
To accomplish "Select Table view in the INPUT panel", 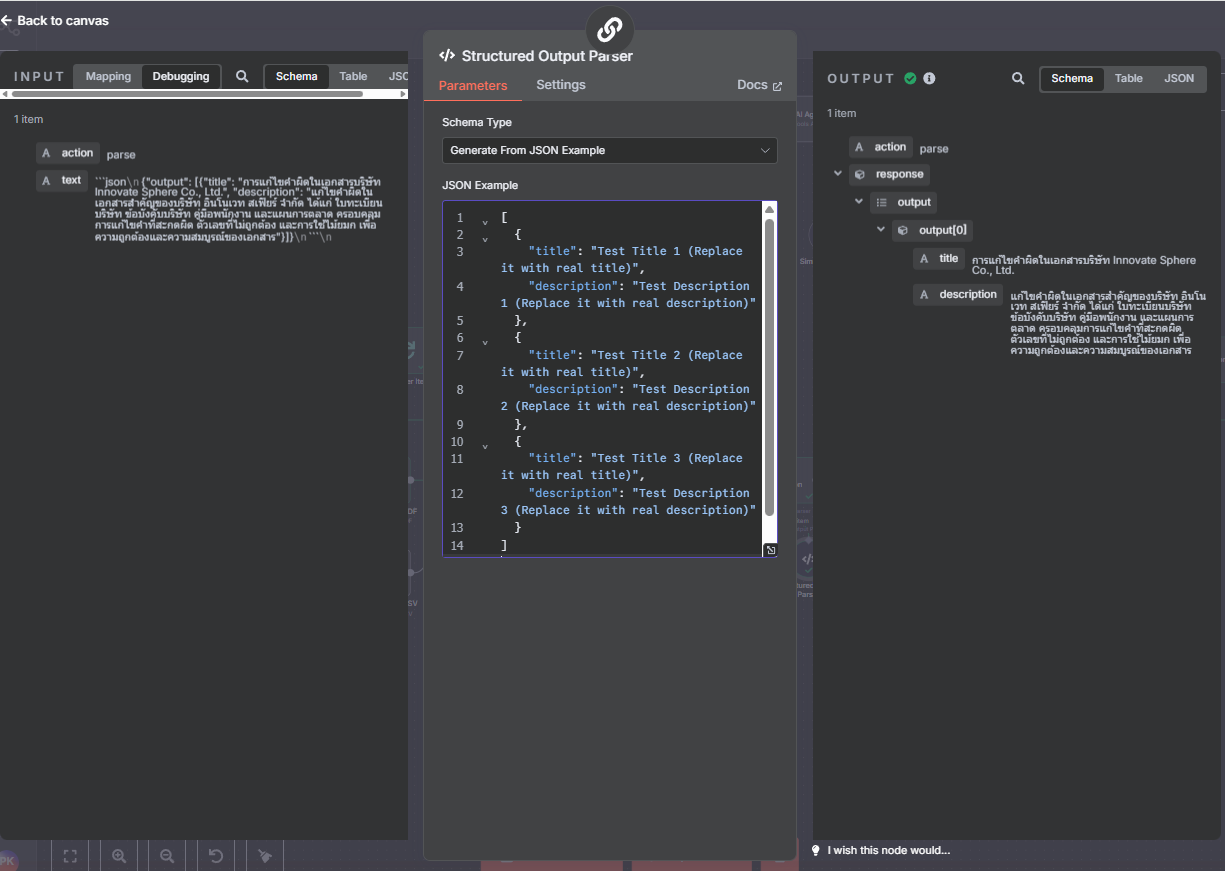I will [x=353, y=76].
